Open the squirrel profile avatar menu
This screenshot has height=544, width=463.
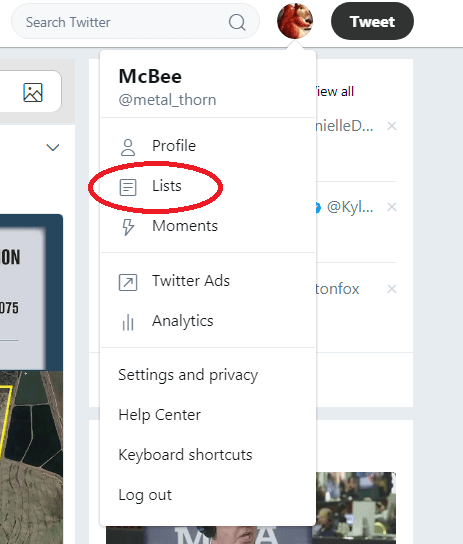coord(295,21)
